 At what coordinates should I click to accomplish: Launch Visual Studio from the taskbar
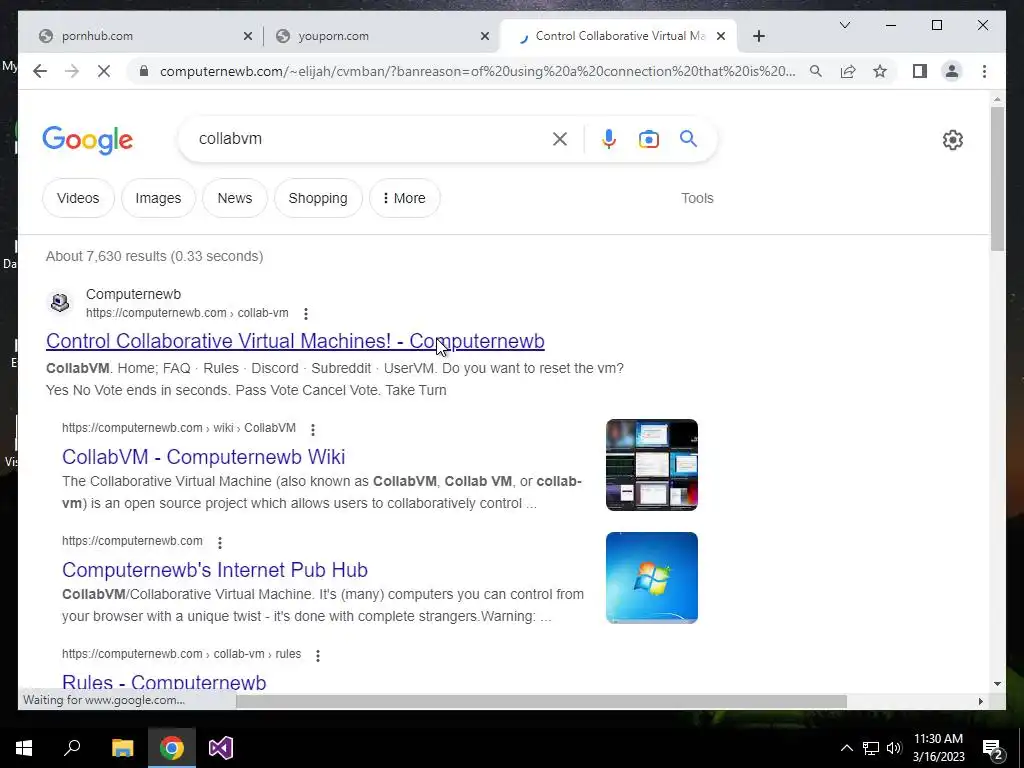tap(221, 748)
